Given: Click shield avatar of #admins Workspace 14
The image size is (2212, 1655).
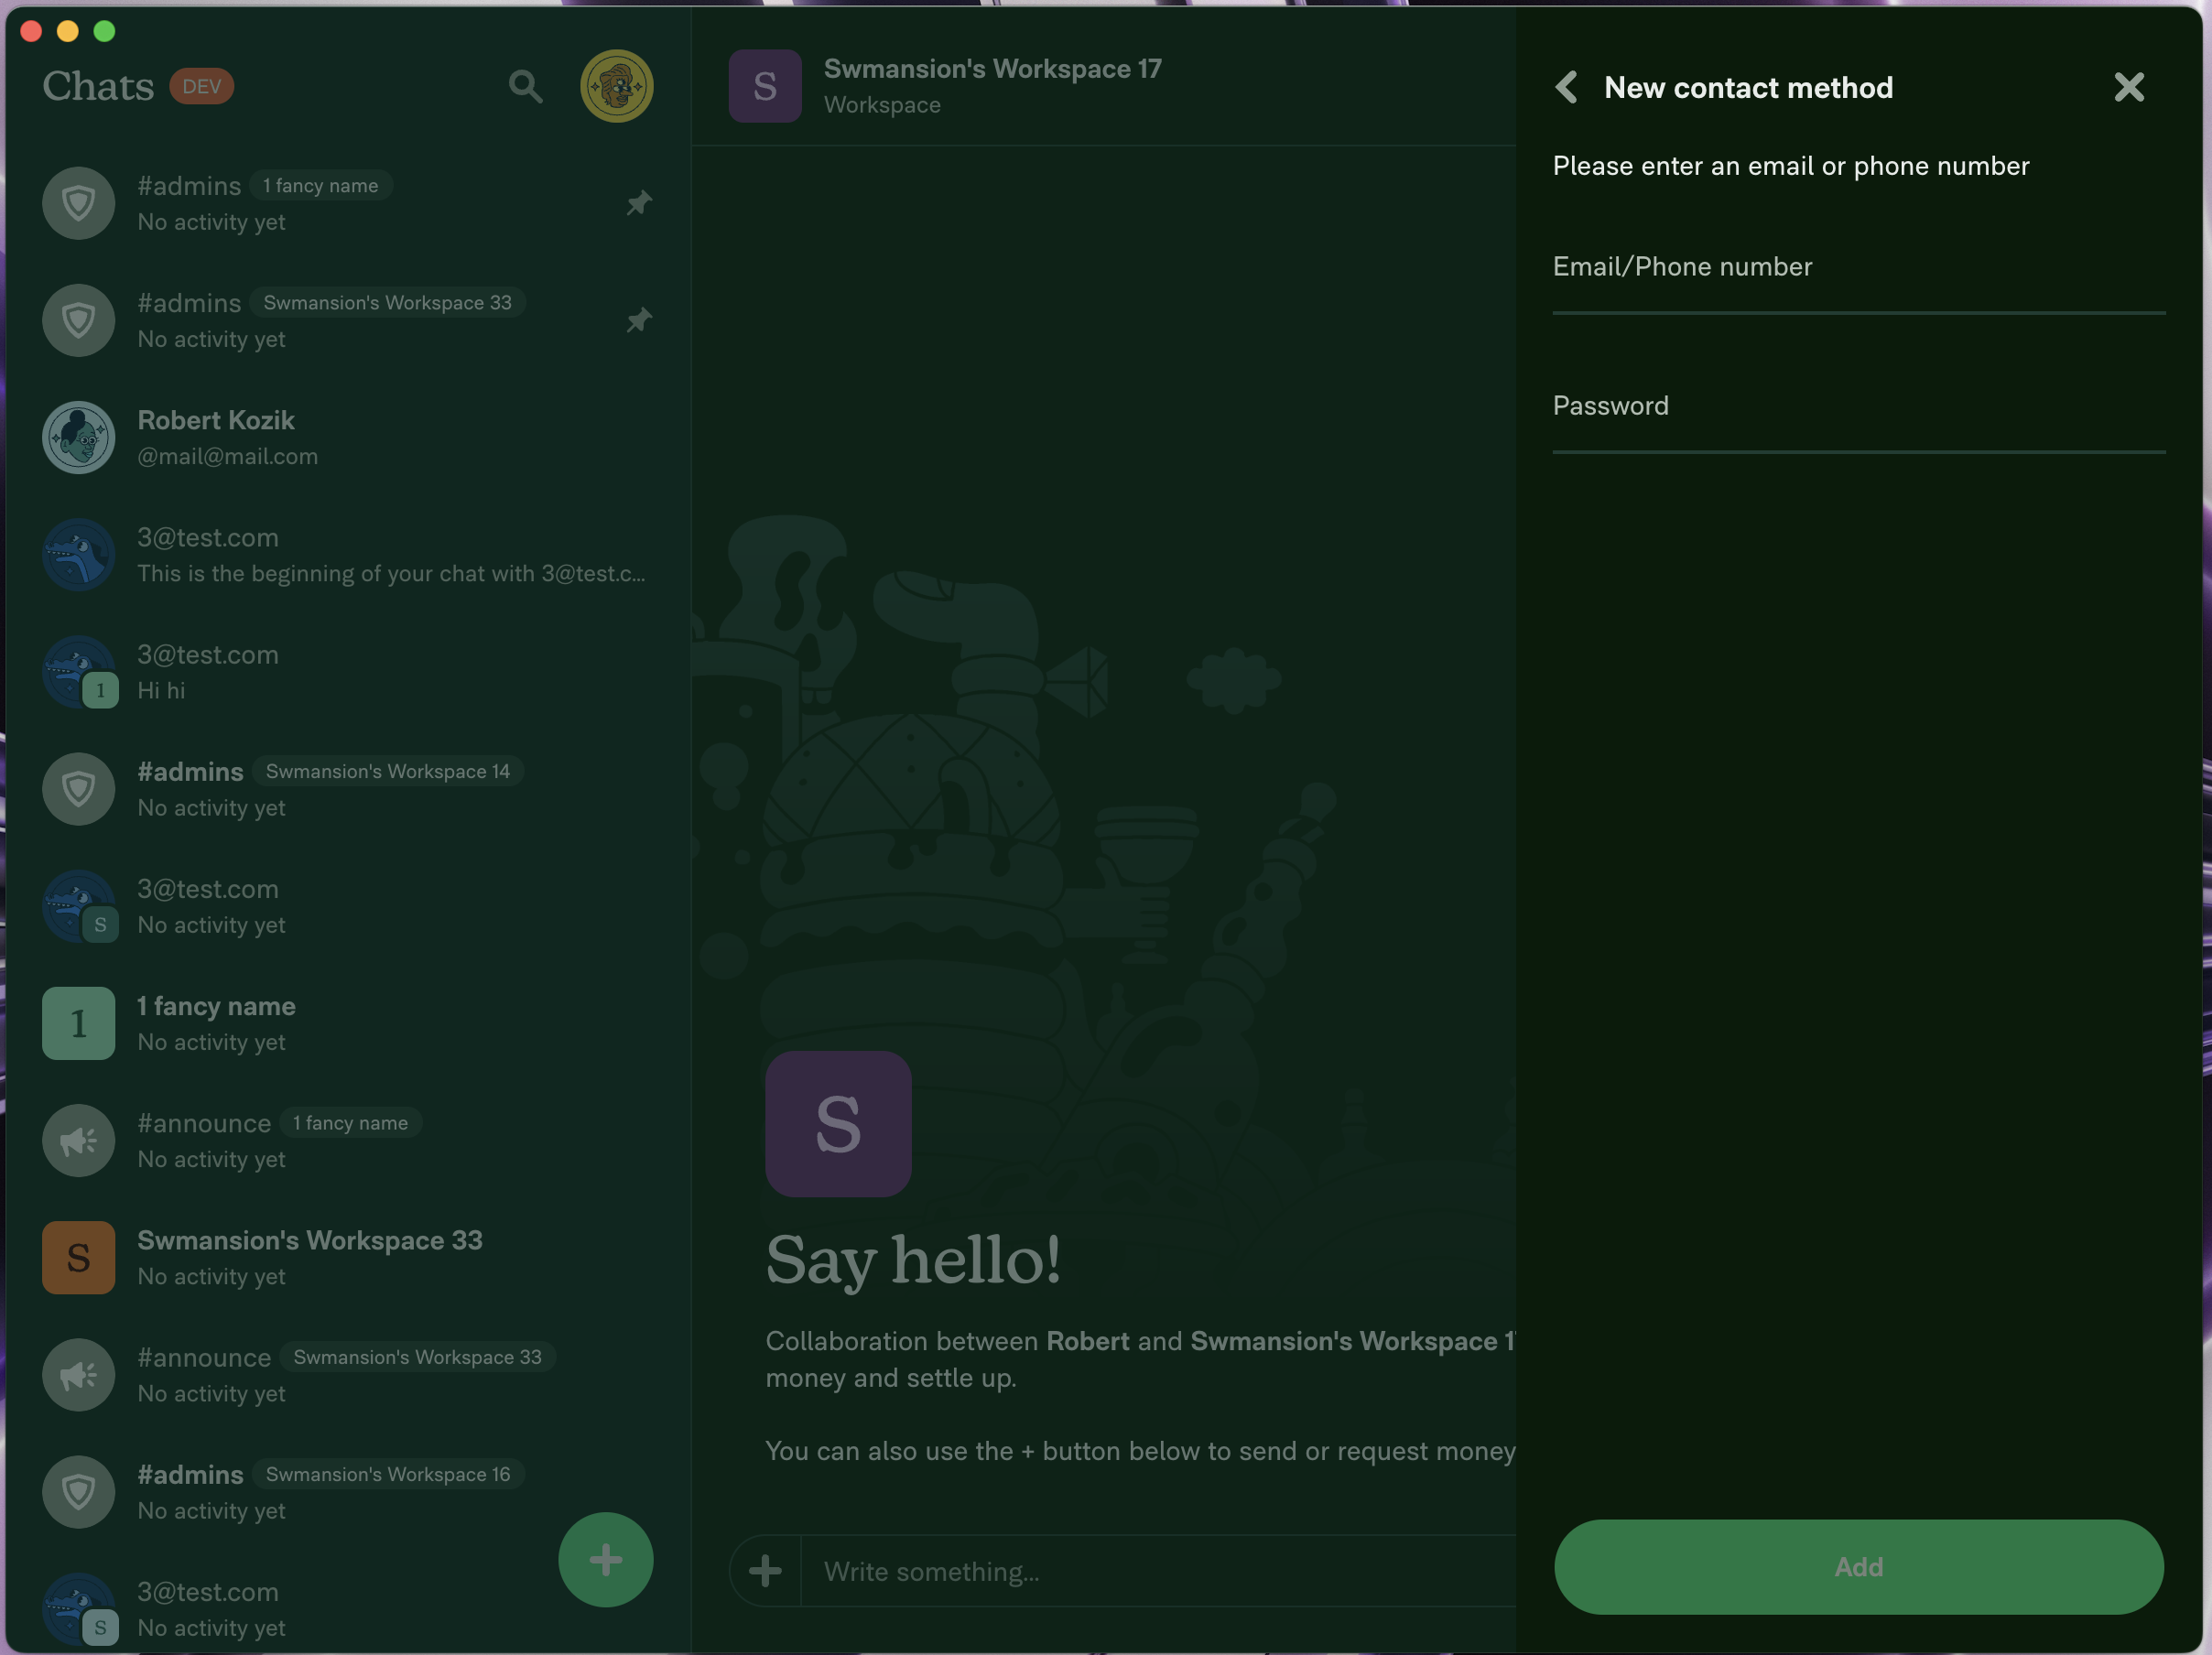Looking at the screenshot, I should coord(78,789).
